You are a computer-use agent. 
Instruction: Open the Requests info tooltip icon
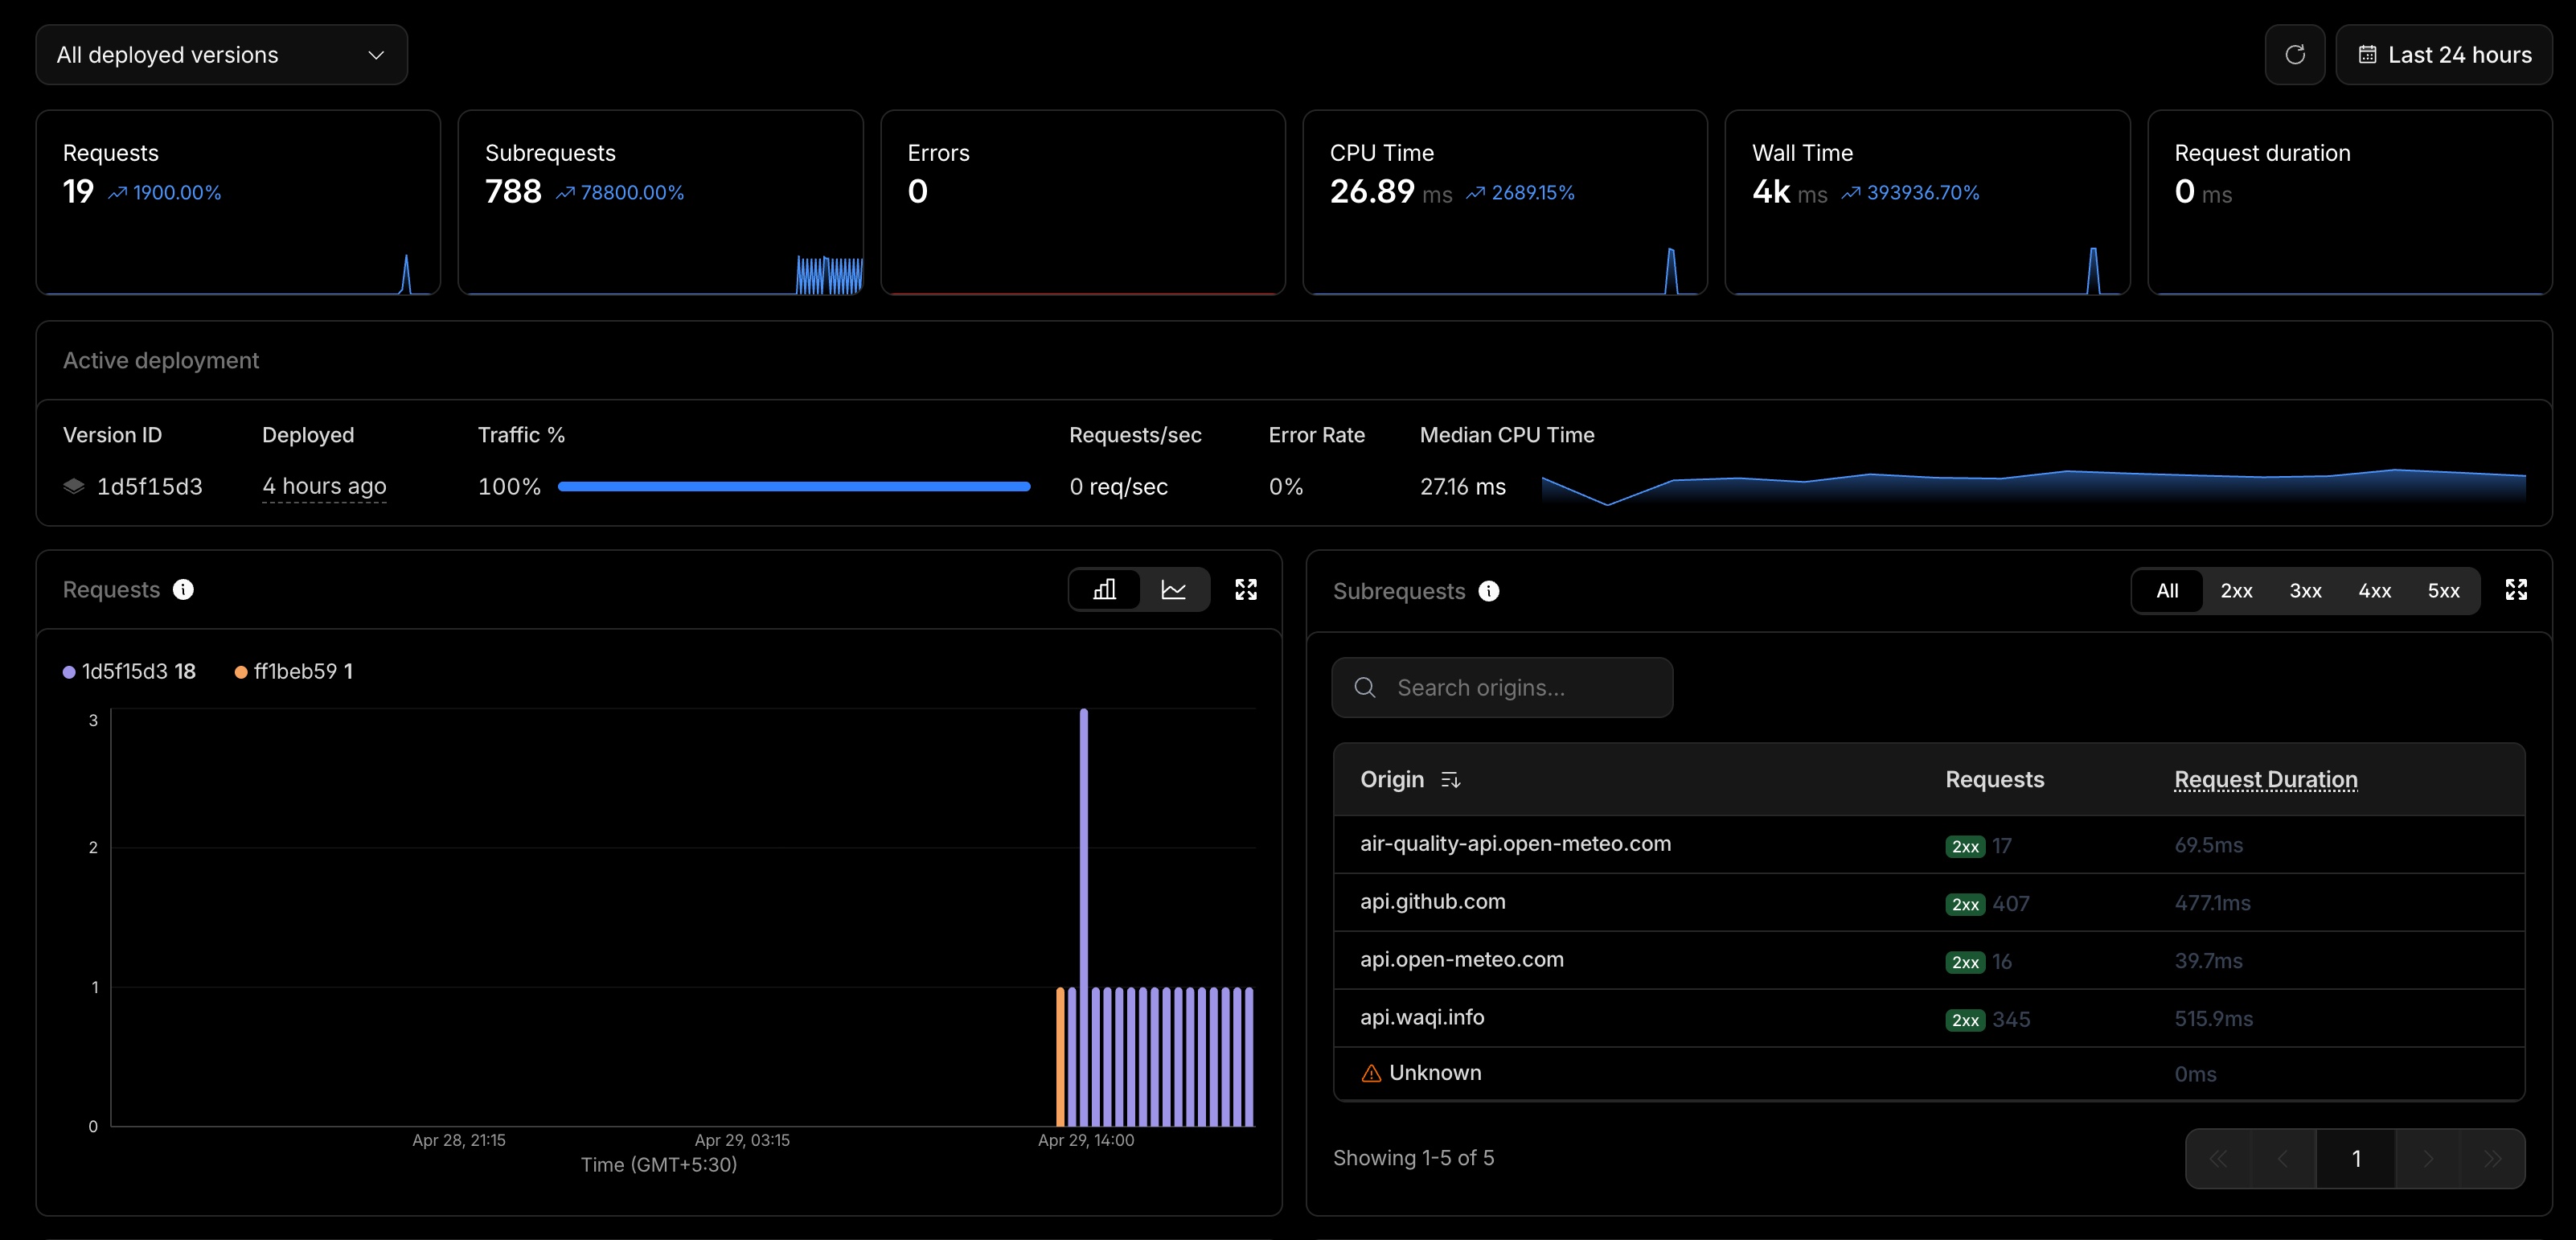pyautogui.click(x=183, y=590)
